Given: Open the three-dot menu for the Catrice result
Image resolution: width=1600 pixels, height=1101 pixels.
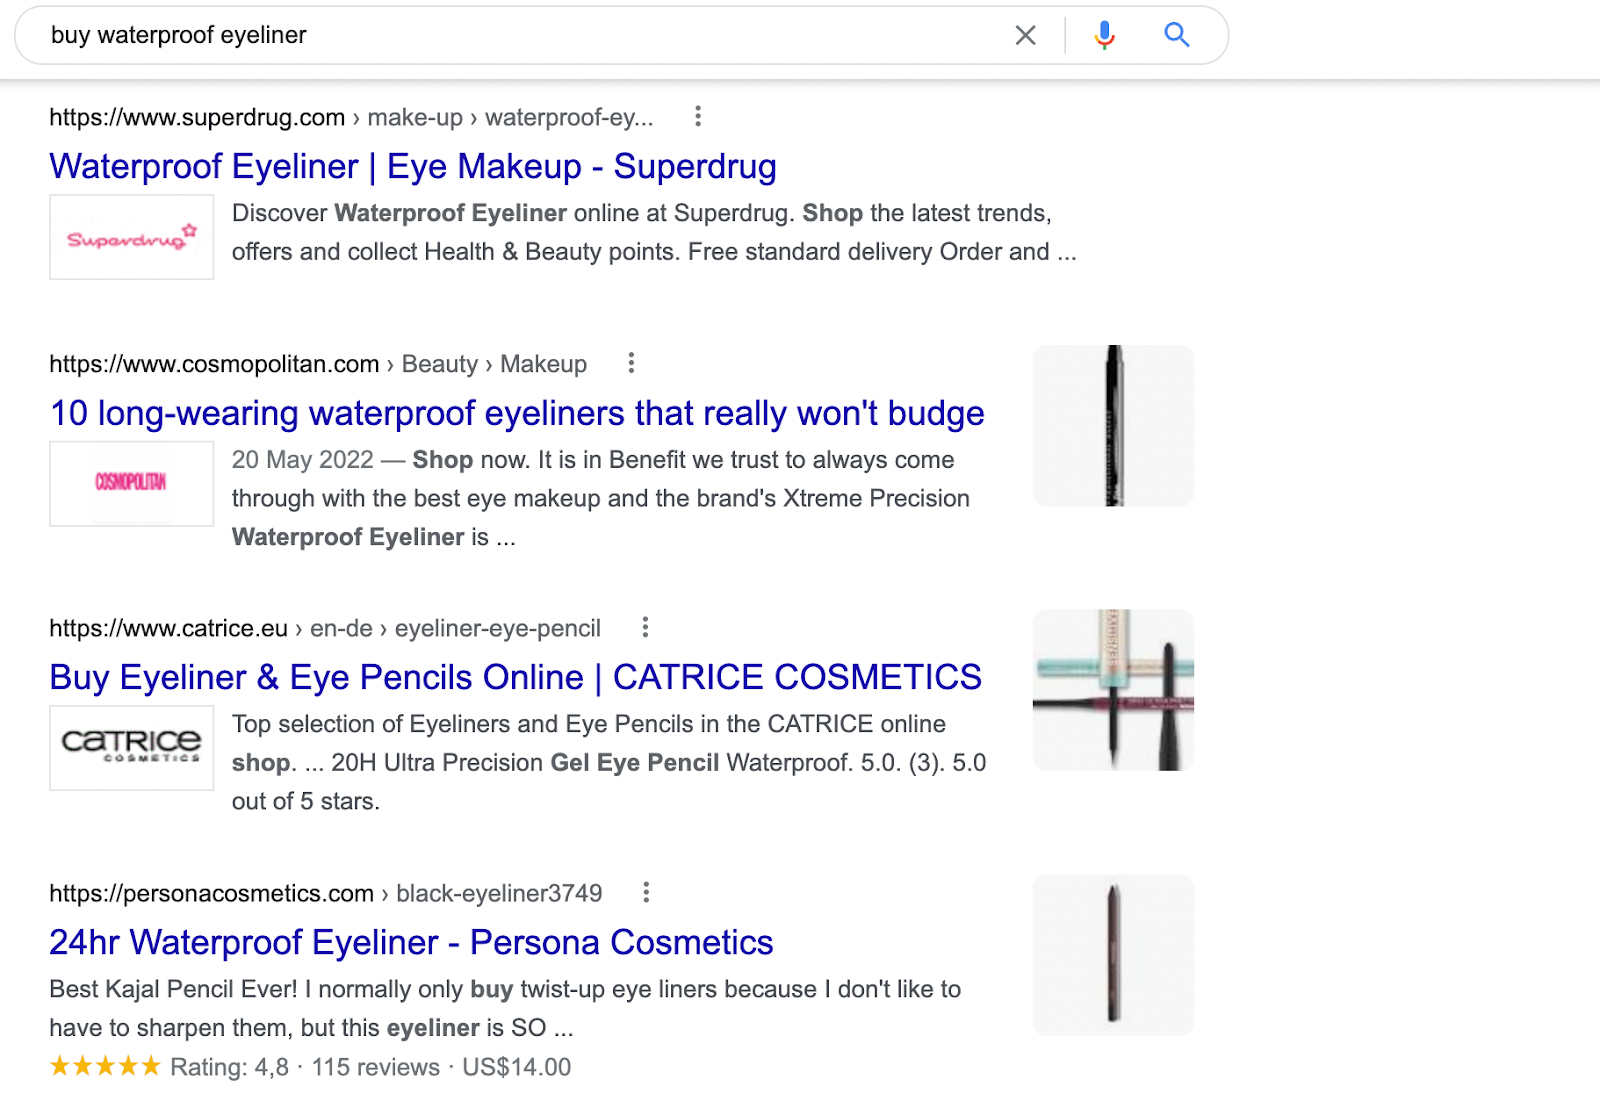Looking at the screenshot, I should click(645, 627).
